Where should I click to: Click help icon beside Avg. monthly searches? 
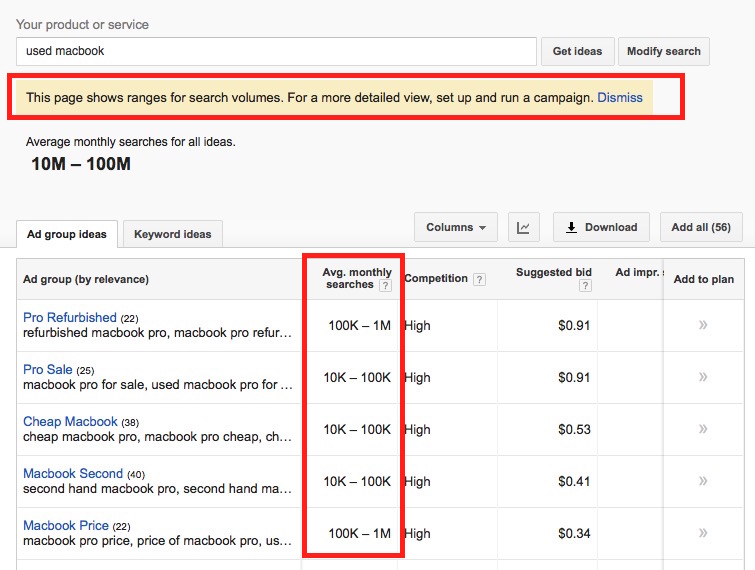(386, 286)
